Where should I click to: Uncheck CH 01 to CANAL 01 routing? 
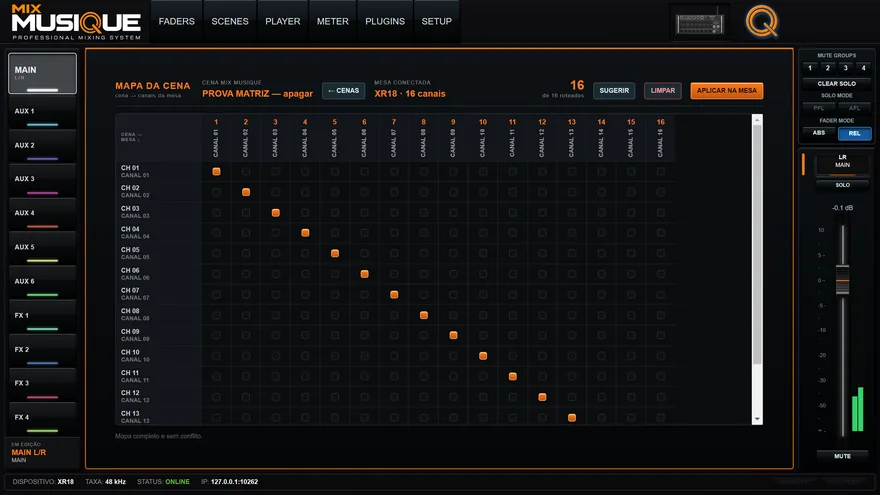216,172
